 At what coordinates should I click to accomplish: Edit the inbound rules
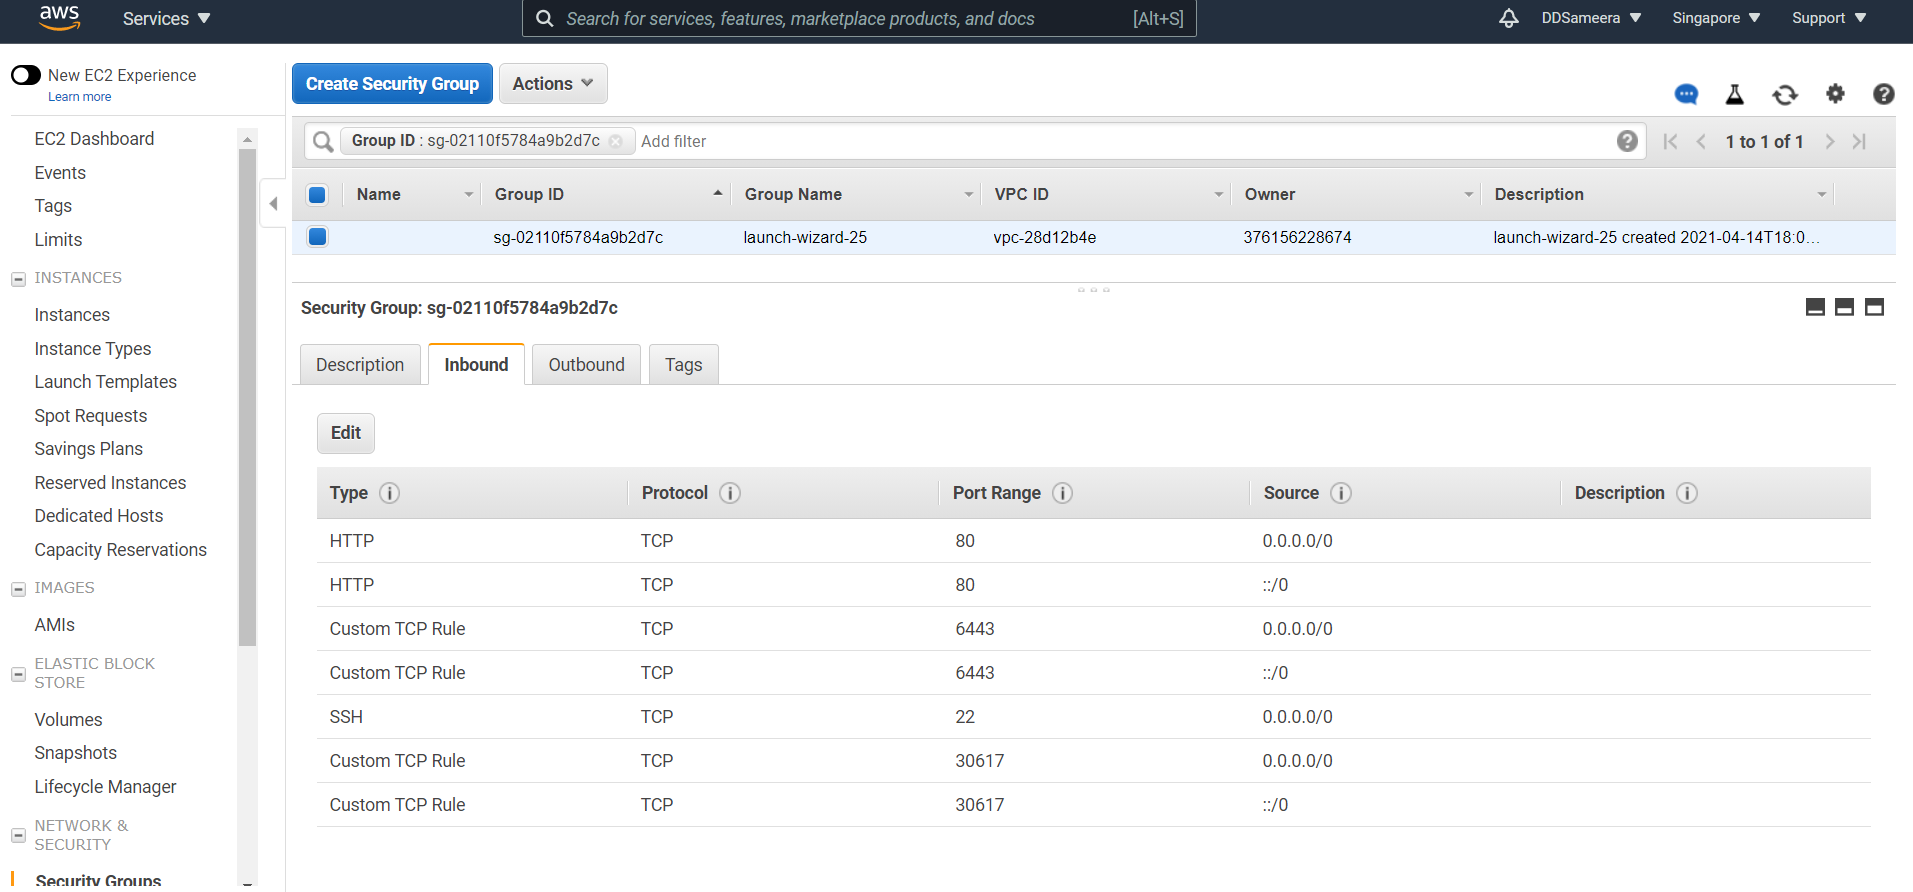click(x=346, y=433)
